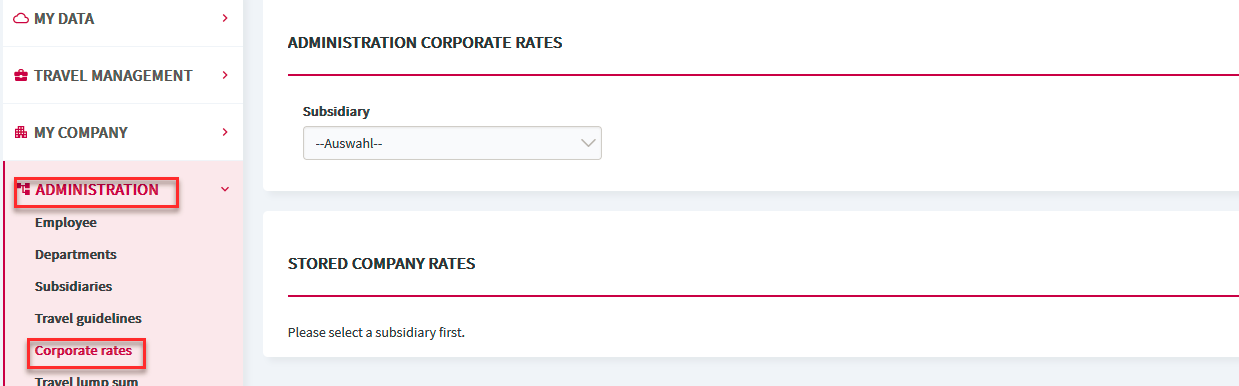Open the Subsidiaries submenu link

coord(73,286)
